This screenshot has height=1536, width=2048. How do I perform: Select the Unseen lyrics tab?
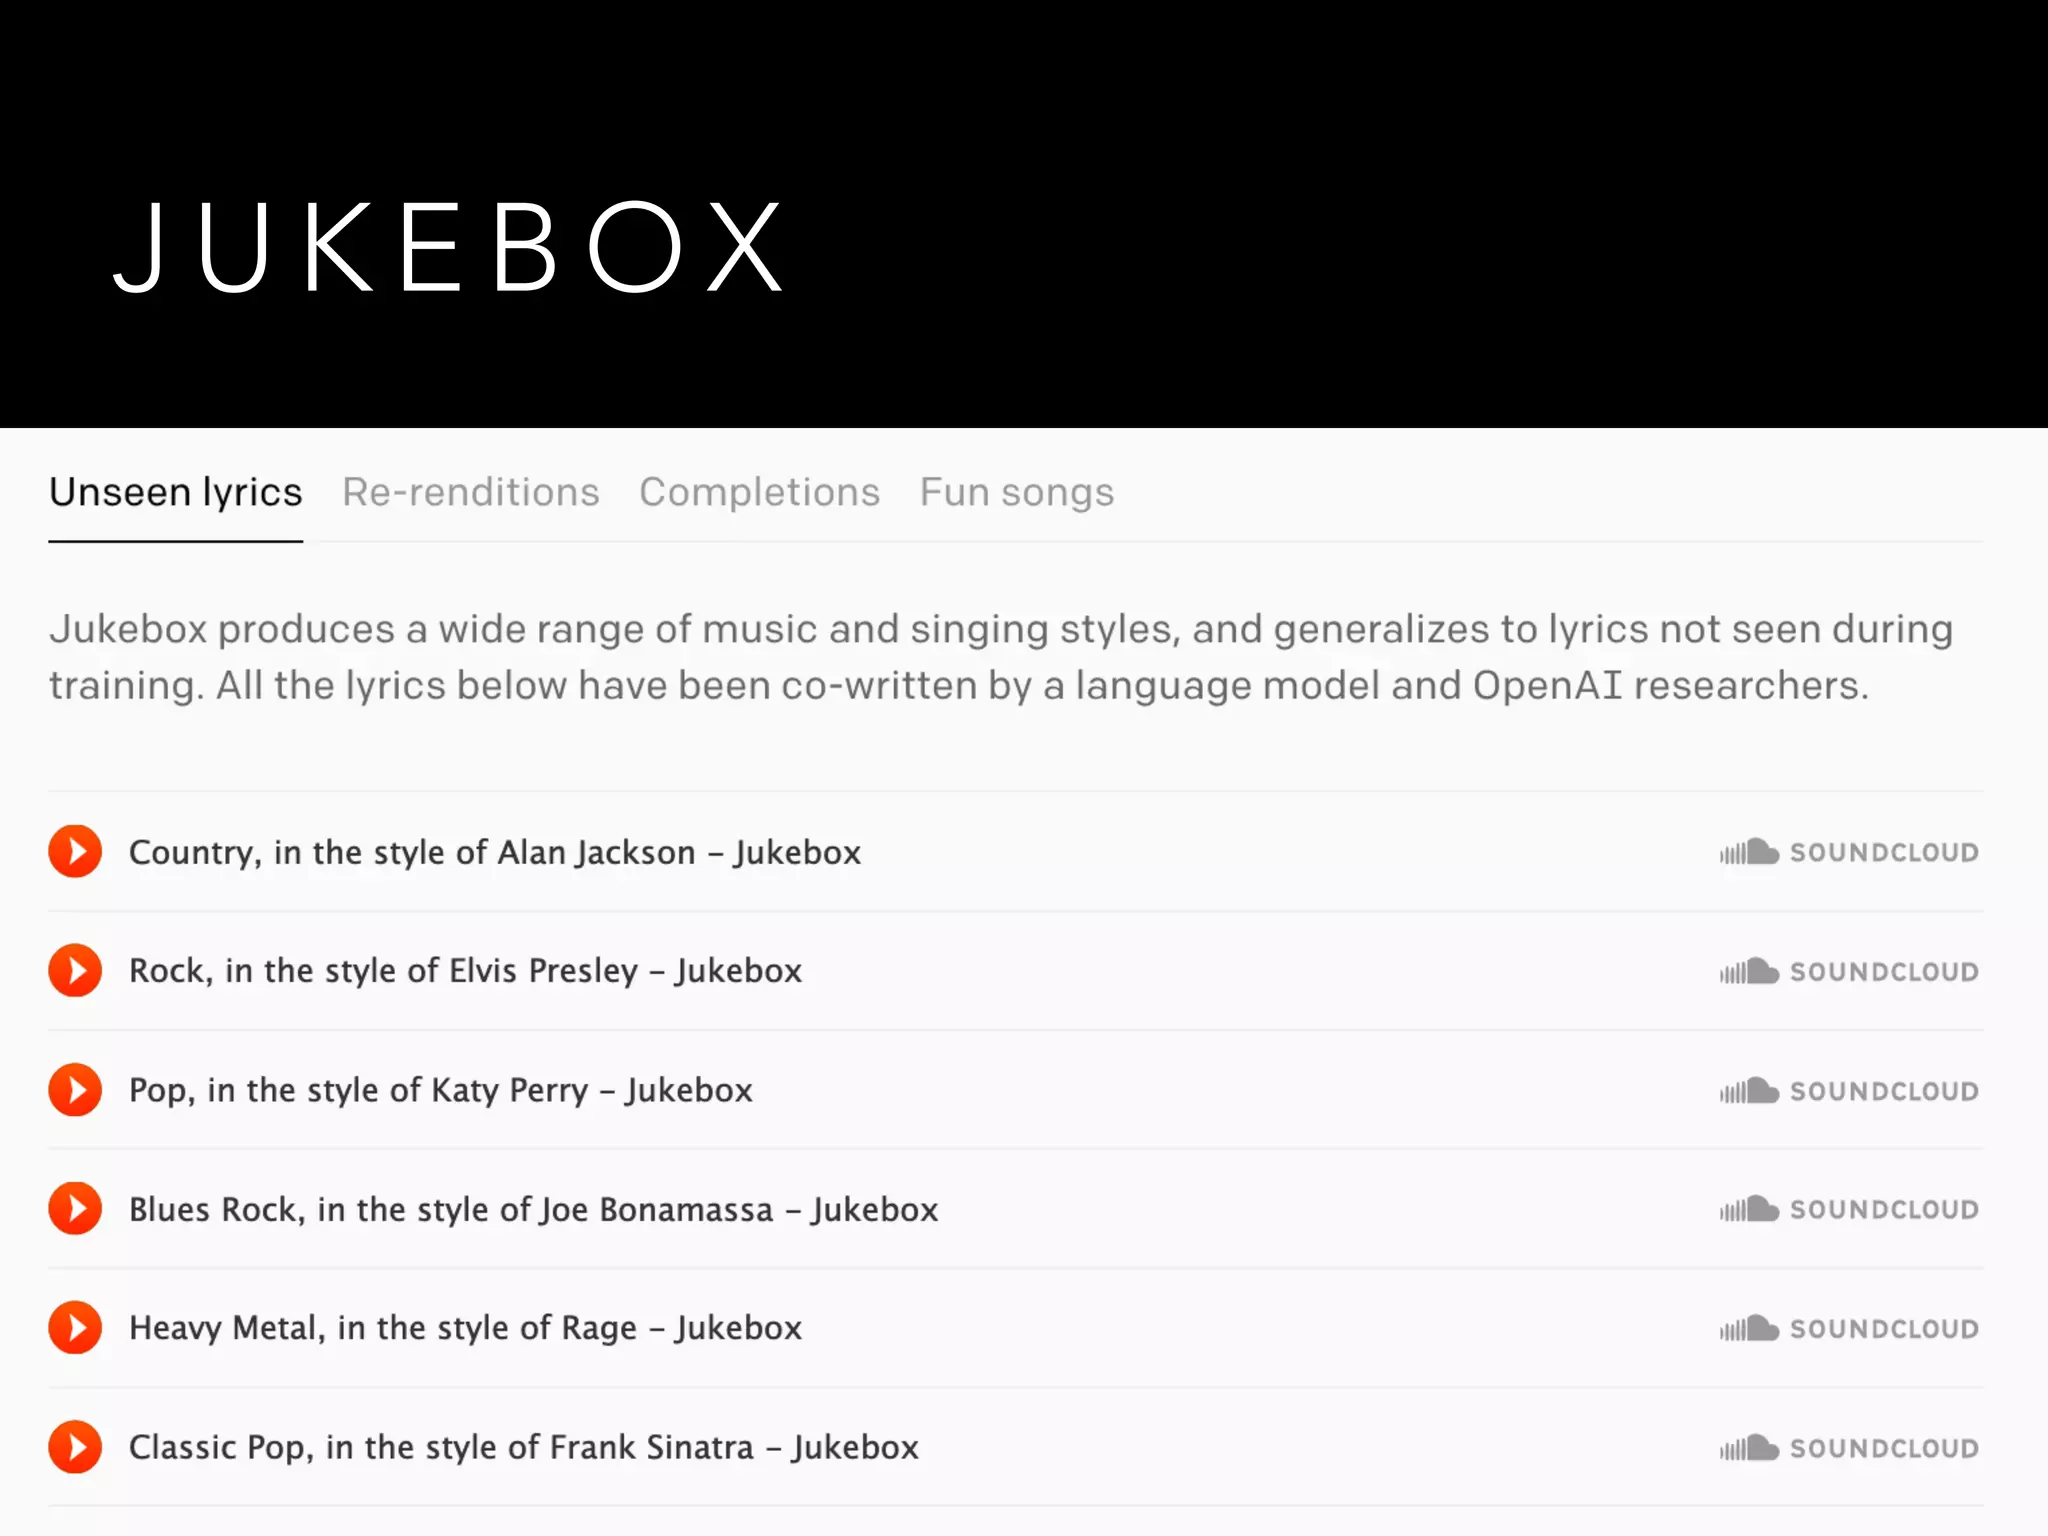pyautogui.click(x=176, y=492)
